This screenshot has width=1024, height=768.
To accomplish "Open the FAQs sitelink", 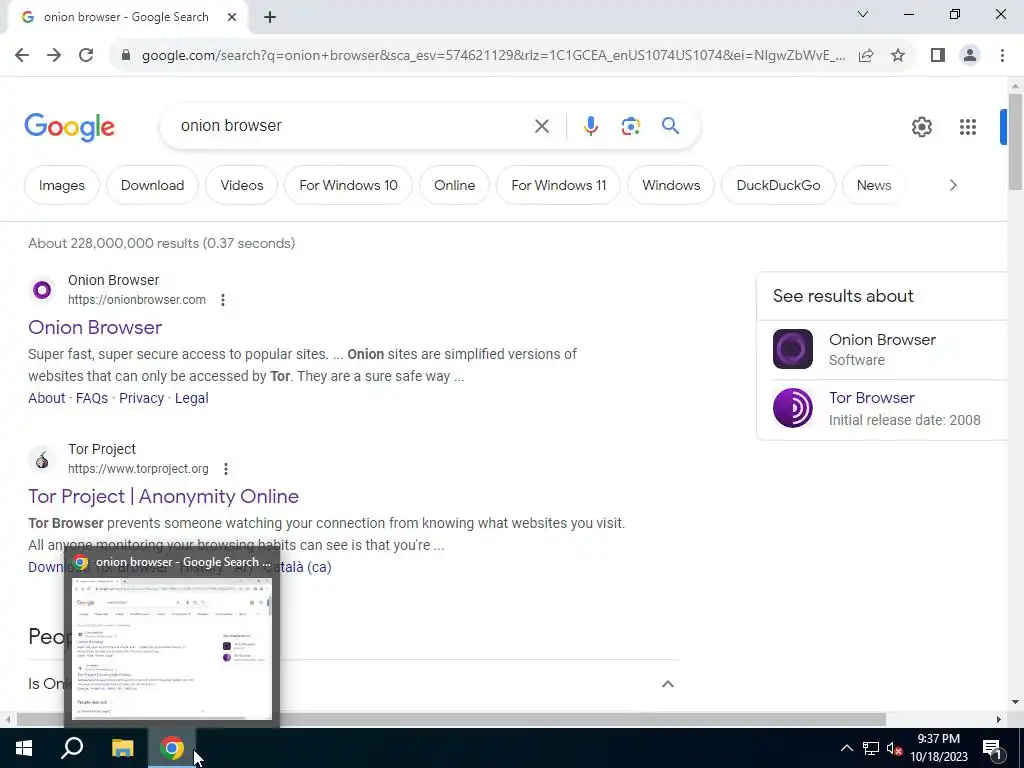I will 92,398.
